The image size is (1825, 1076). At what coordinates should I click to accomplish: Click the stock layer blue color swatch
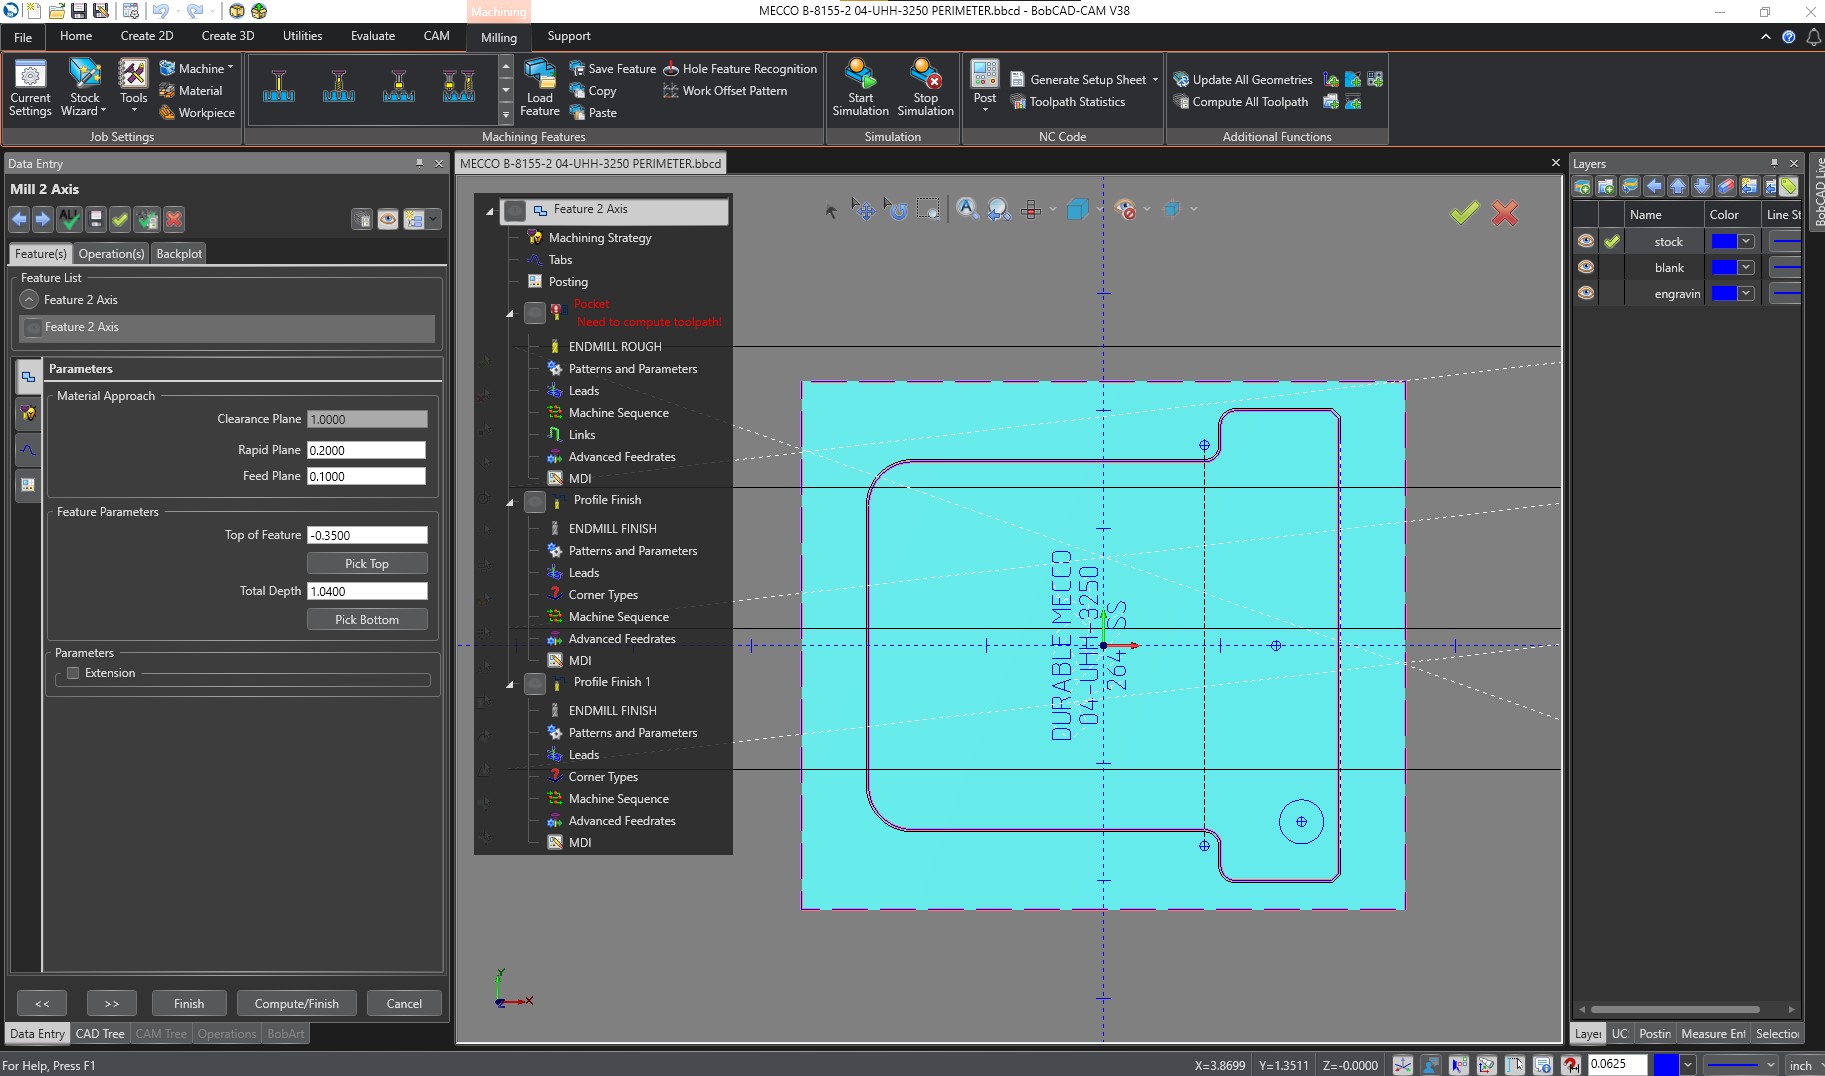click(x=1723, y=241)
